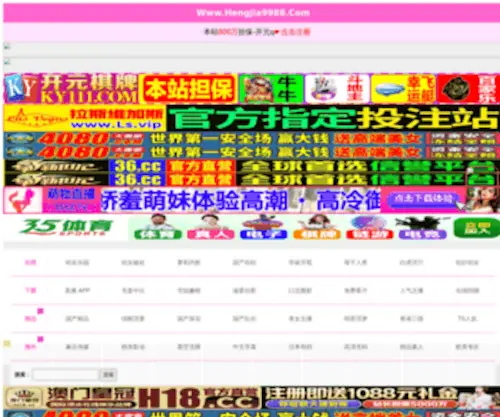Open the 35体育 Sports logo
The height and width of the screenshot is (417, 500).
click(66, 227)
